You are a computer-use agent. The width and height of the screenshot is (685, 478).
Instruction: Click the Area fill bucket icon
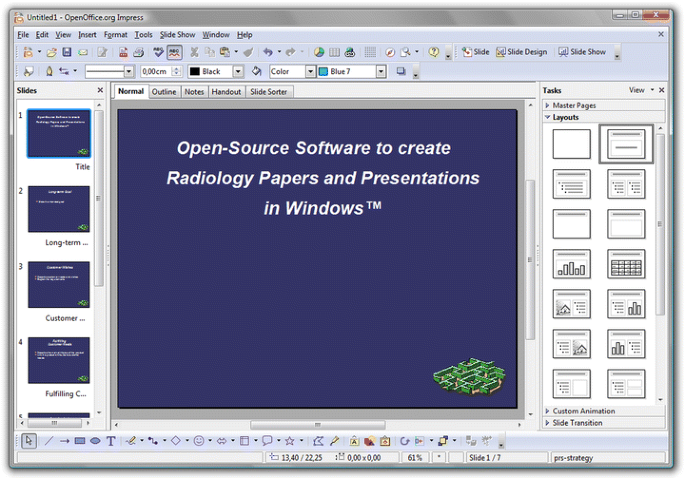point(256,71)
